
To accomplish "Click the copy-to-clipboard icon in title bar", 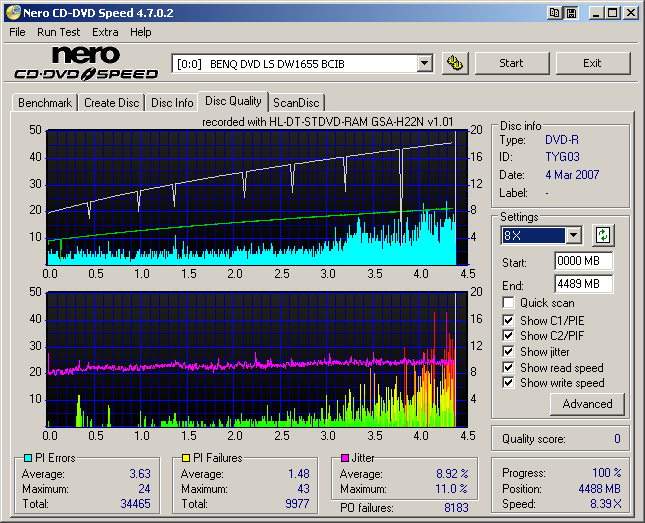I will [554, 13].
